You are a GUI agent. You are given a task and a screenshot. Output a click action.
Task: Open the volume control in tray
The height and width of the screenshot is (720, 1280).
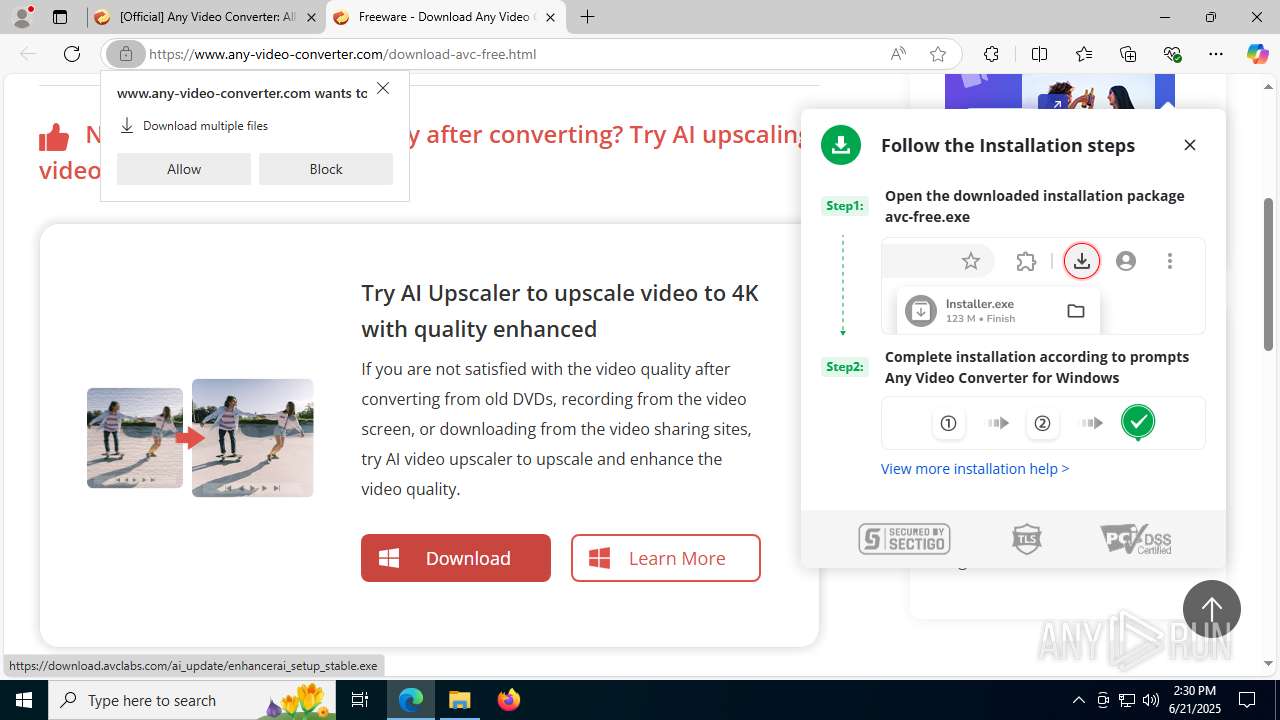pos(1150,700)
